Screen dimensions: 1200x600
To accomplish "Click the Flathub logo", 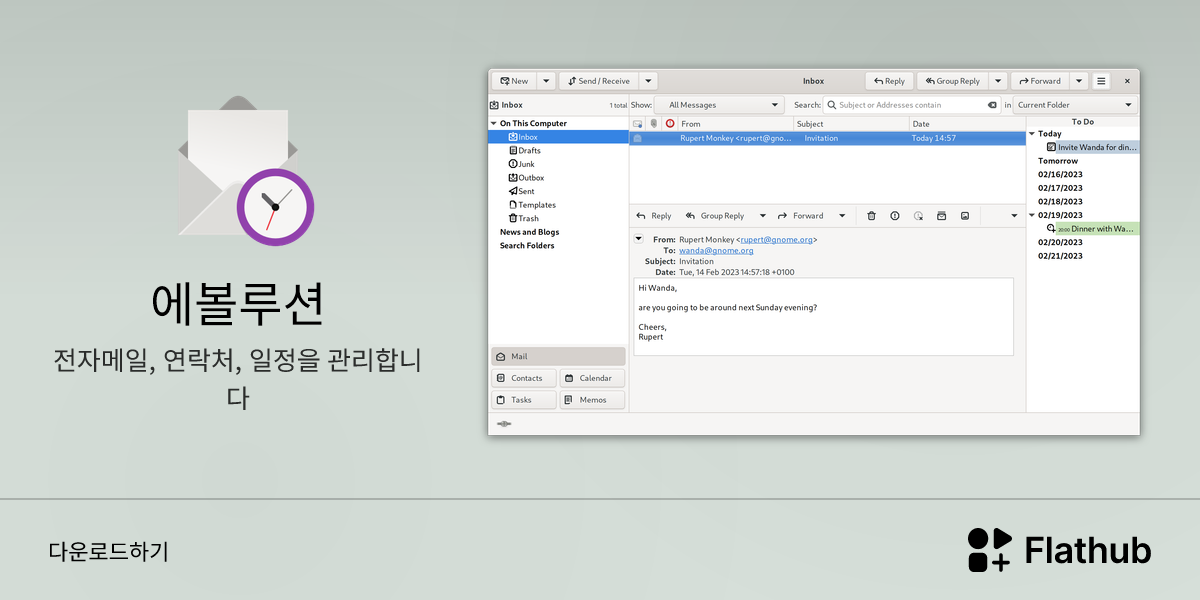I will click(1059, 550).
